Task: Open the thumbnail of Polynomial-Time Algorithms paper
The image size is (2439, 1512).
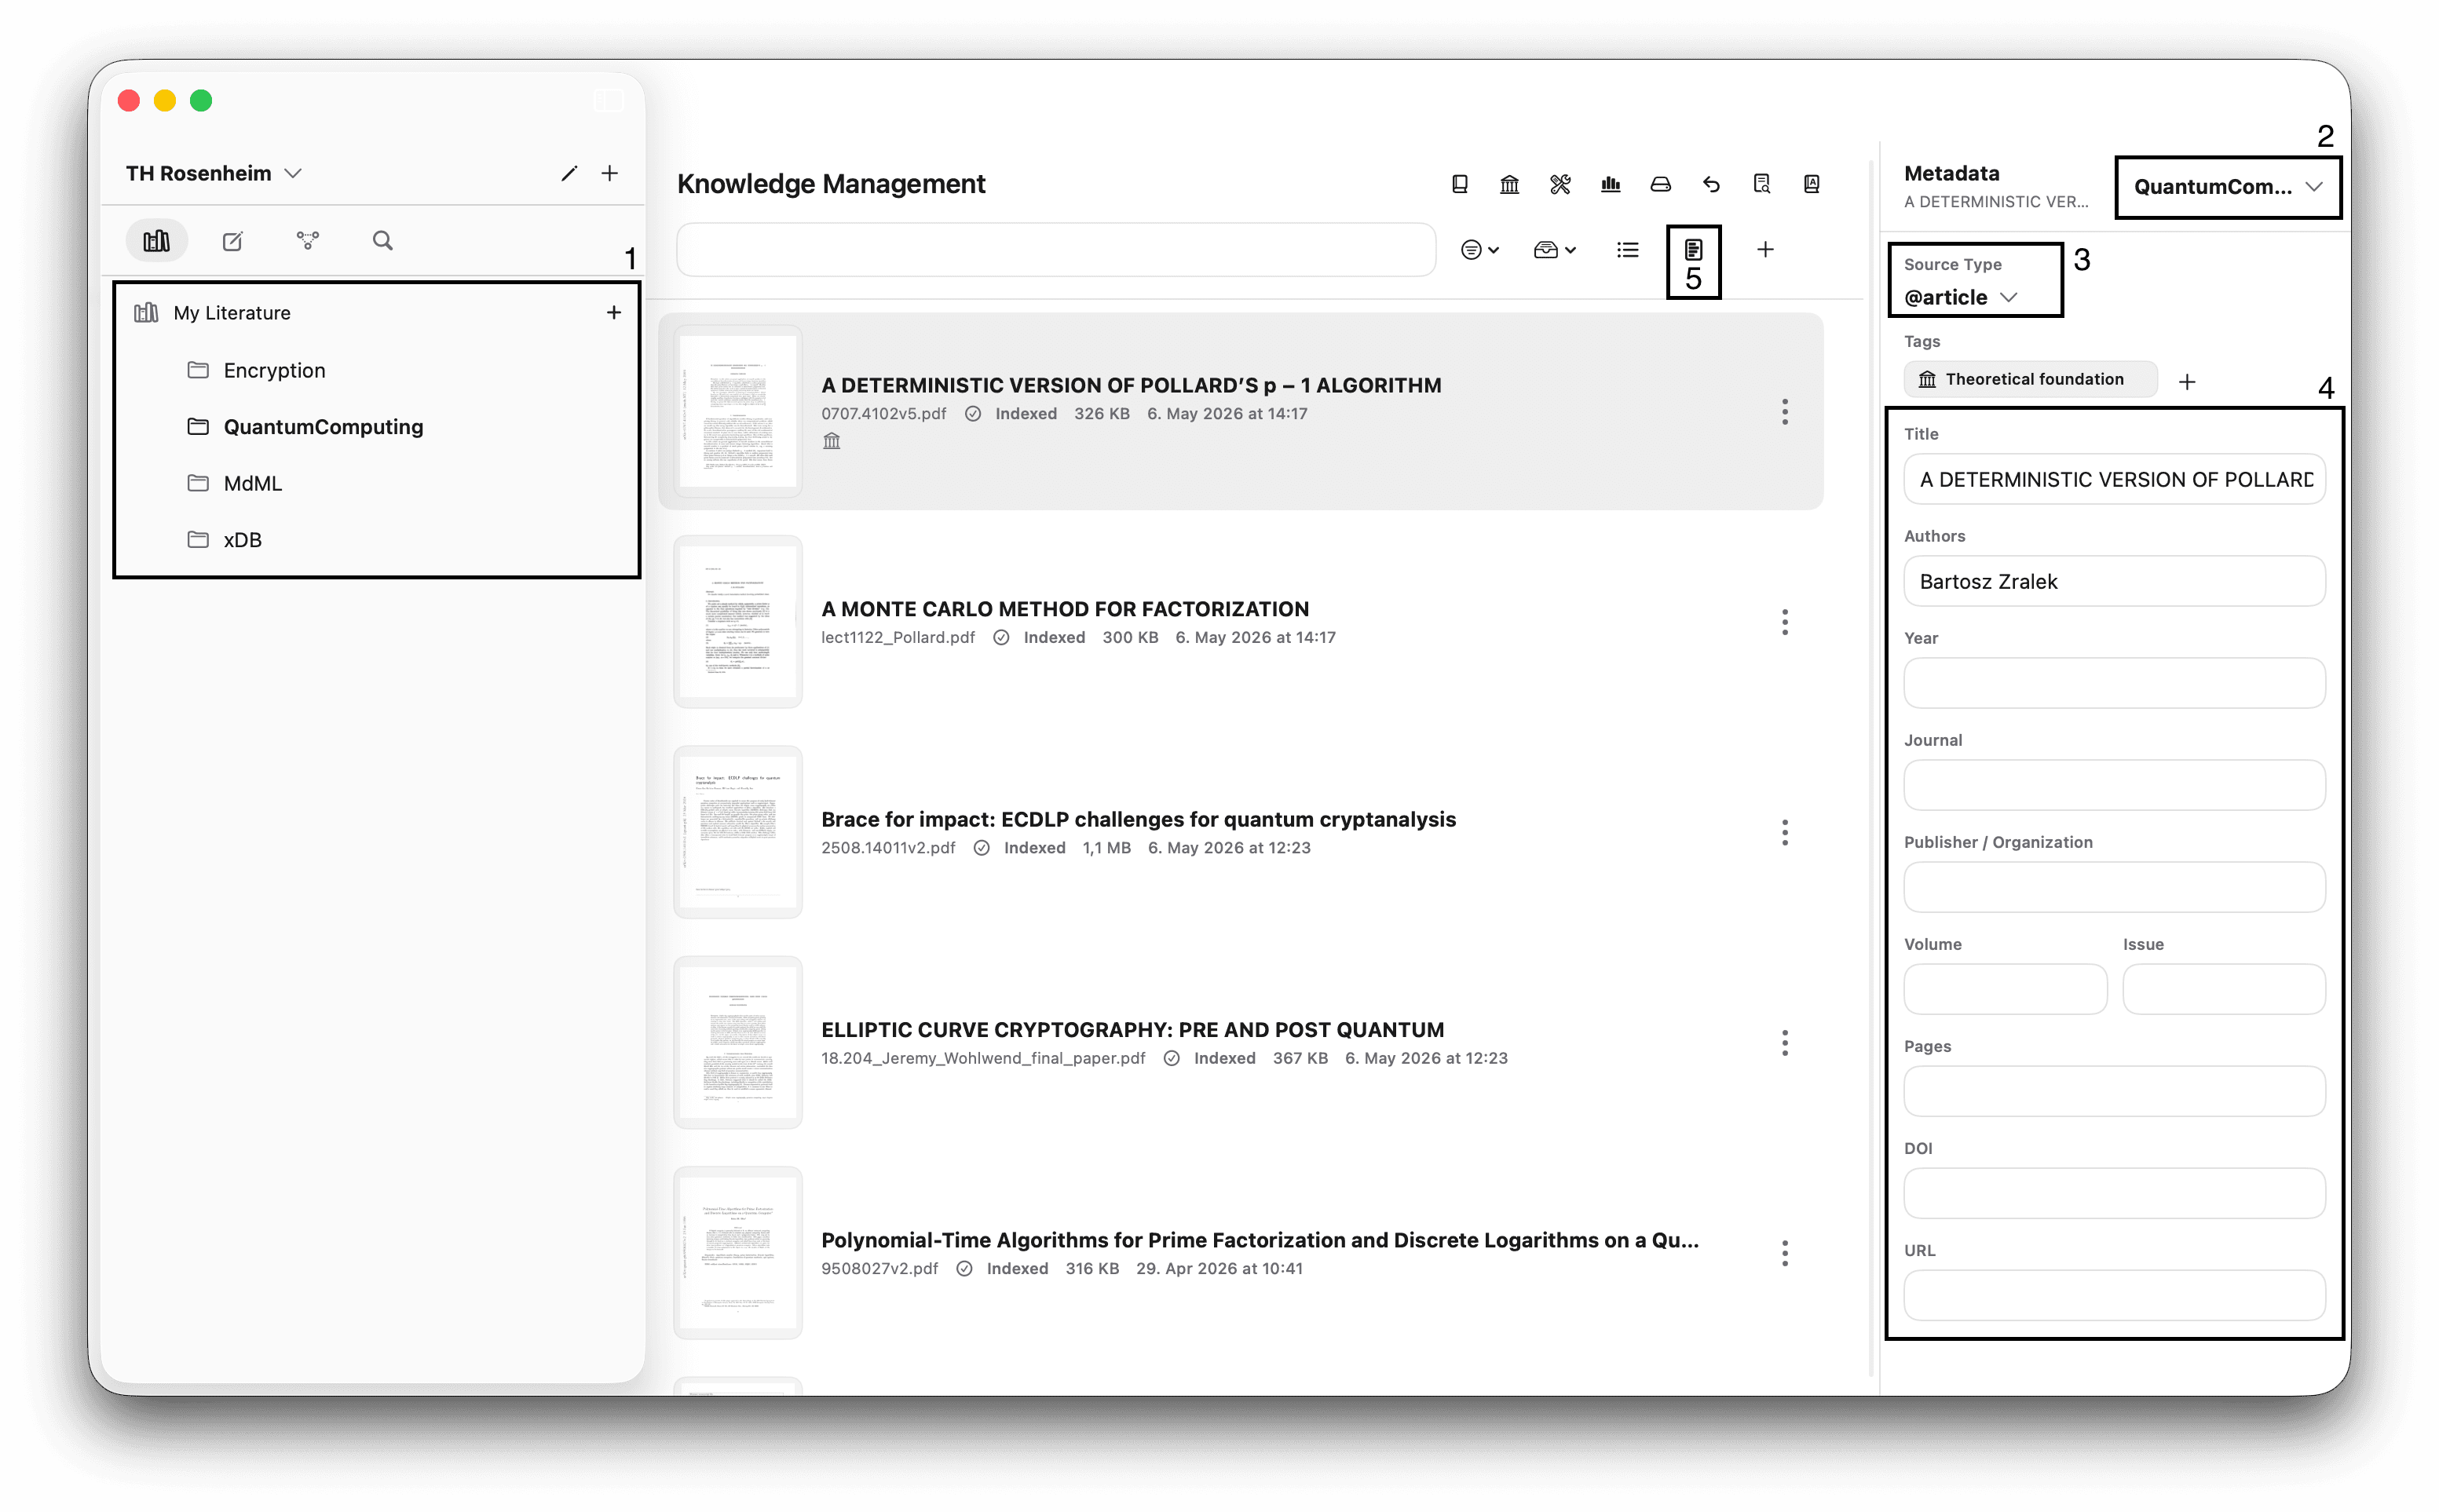Action: 738,1253
